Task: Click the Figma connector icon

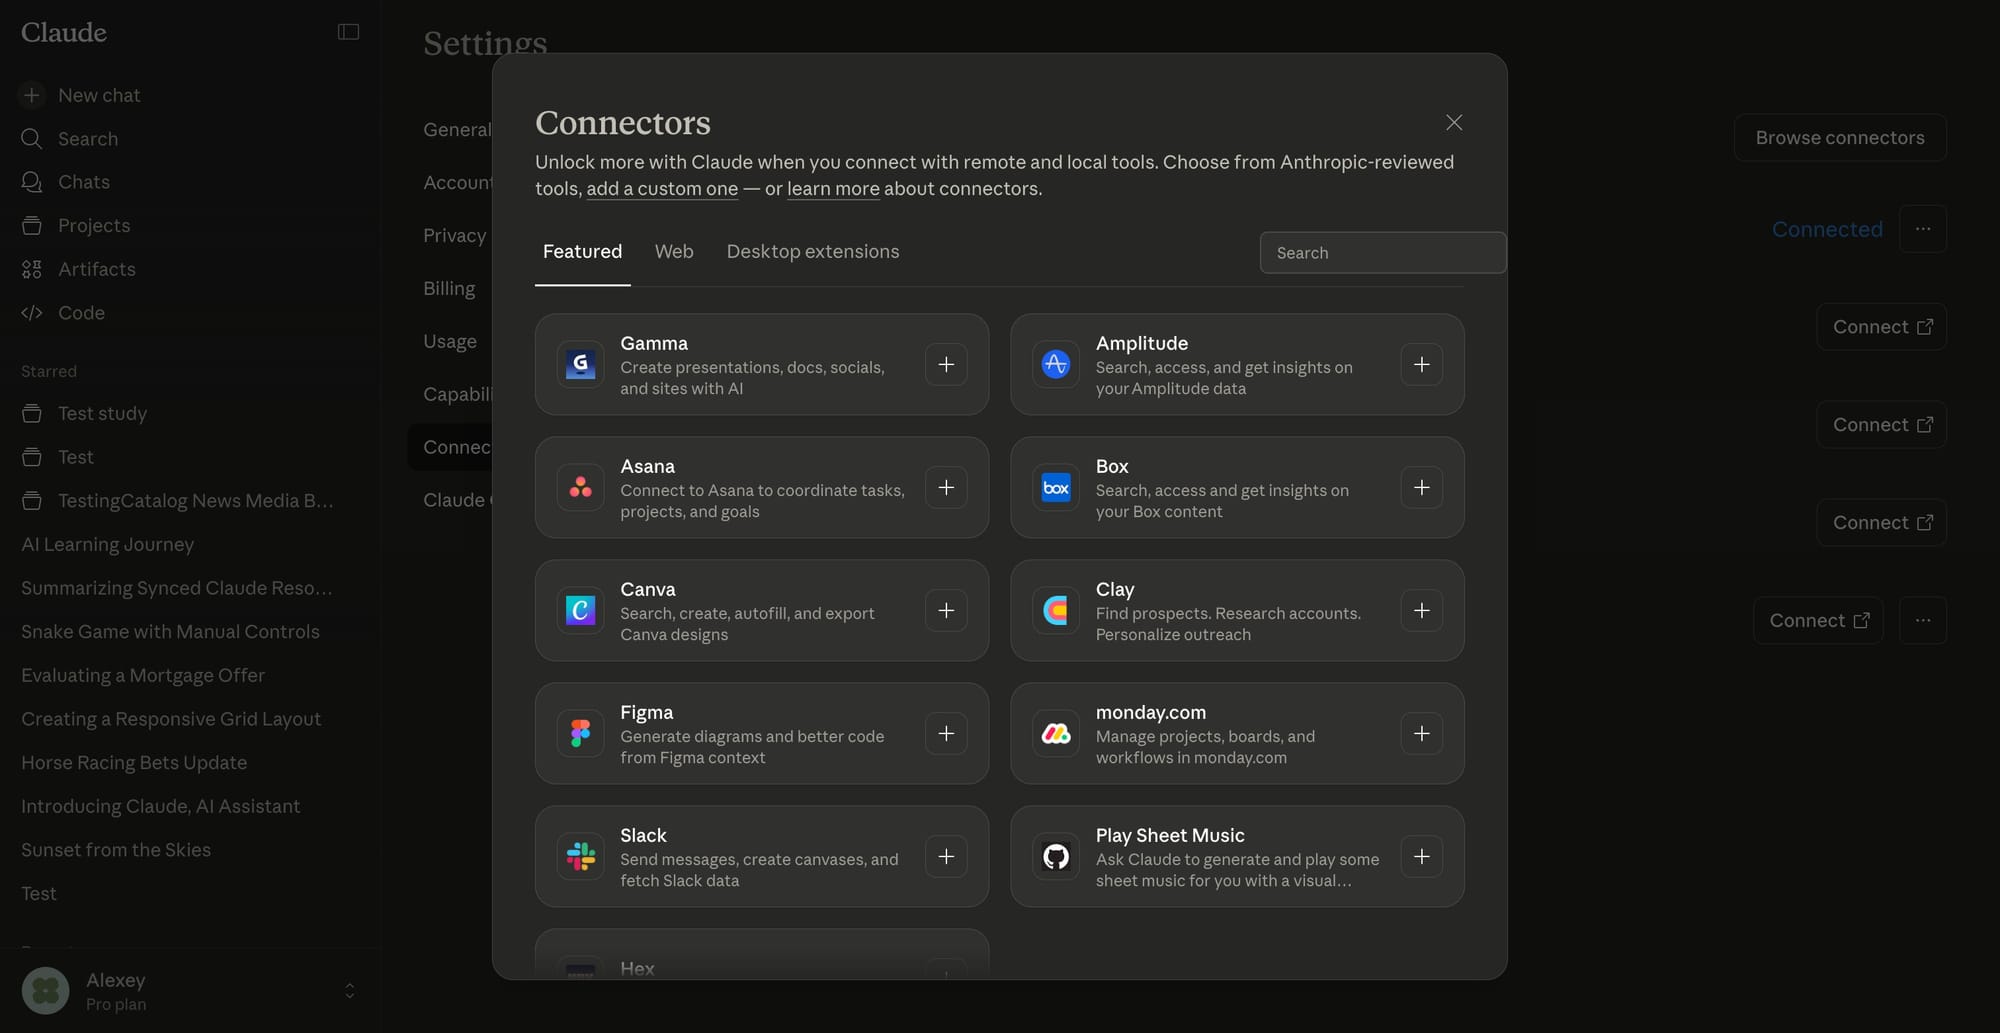Action: [x=580, y=733]
